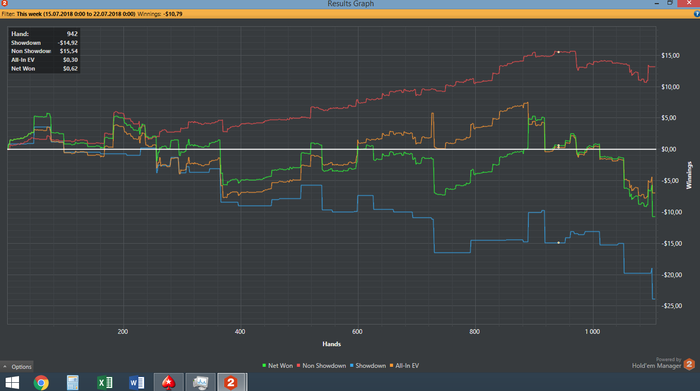Click the Non Showdown $15,54 info row
The image size is (700, 391).
pyautogui.click(x=44, y=51)
